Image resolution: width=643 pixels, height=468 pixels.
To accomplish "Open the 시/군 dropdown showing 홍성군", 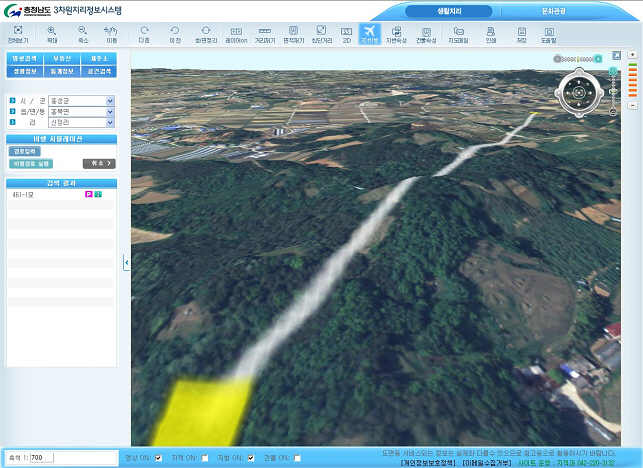I will point(81,100).
